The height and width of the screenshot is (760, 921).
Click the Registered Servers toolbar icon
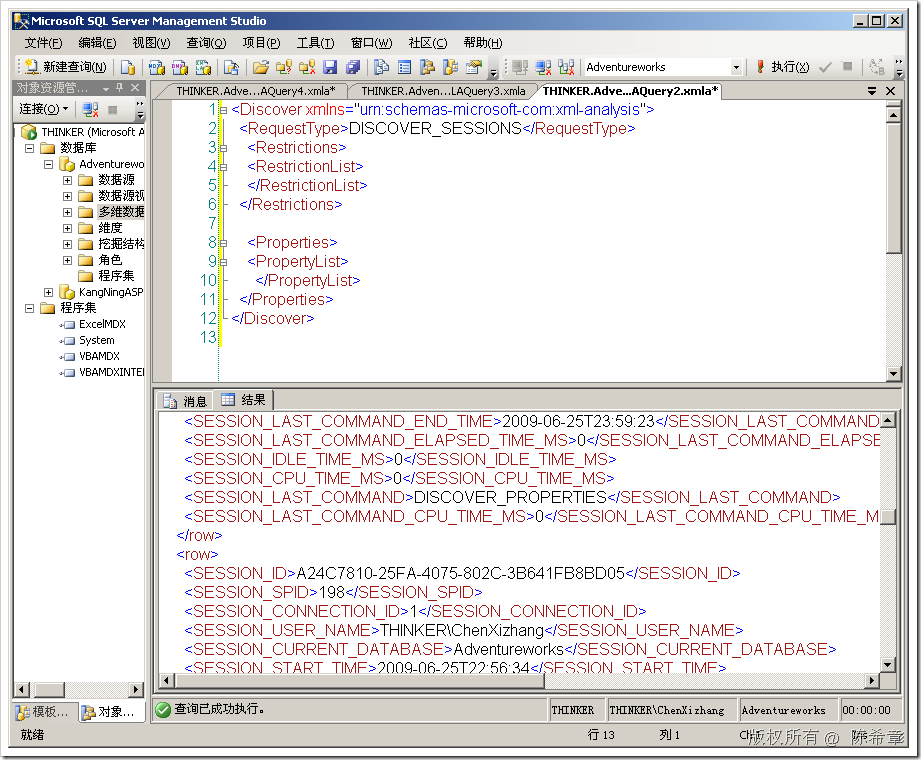(x=382, y=67)
